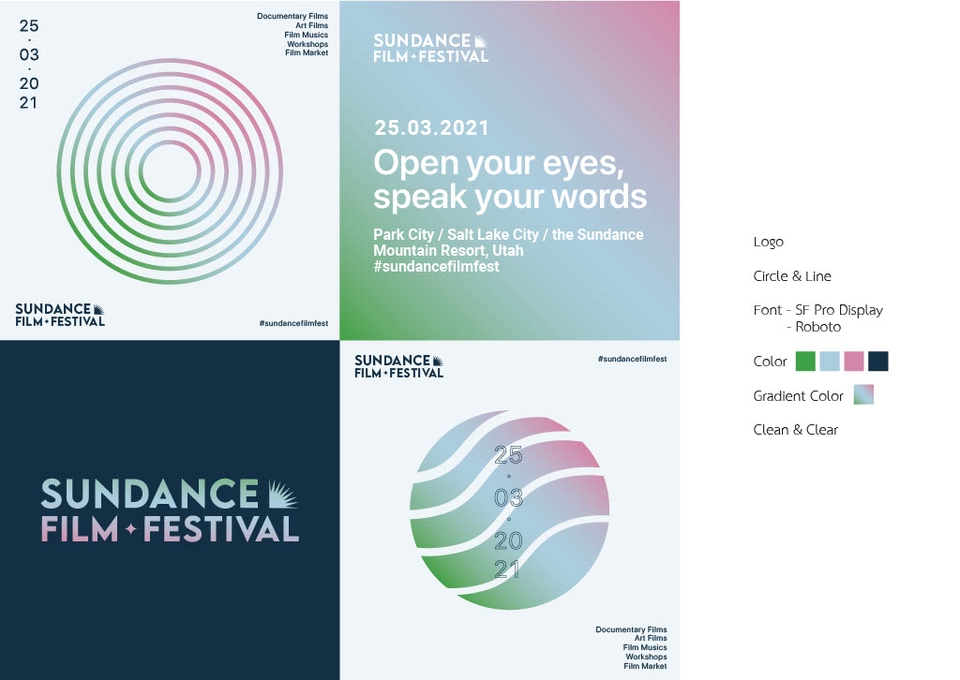Click 'Film Musics' in top-left poster
Image resolution: width=960 pixels, height=680 pixels.
[306, 35]
